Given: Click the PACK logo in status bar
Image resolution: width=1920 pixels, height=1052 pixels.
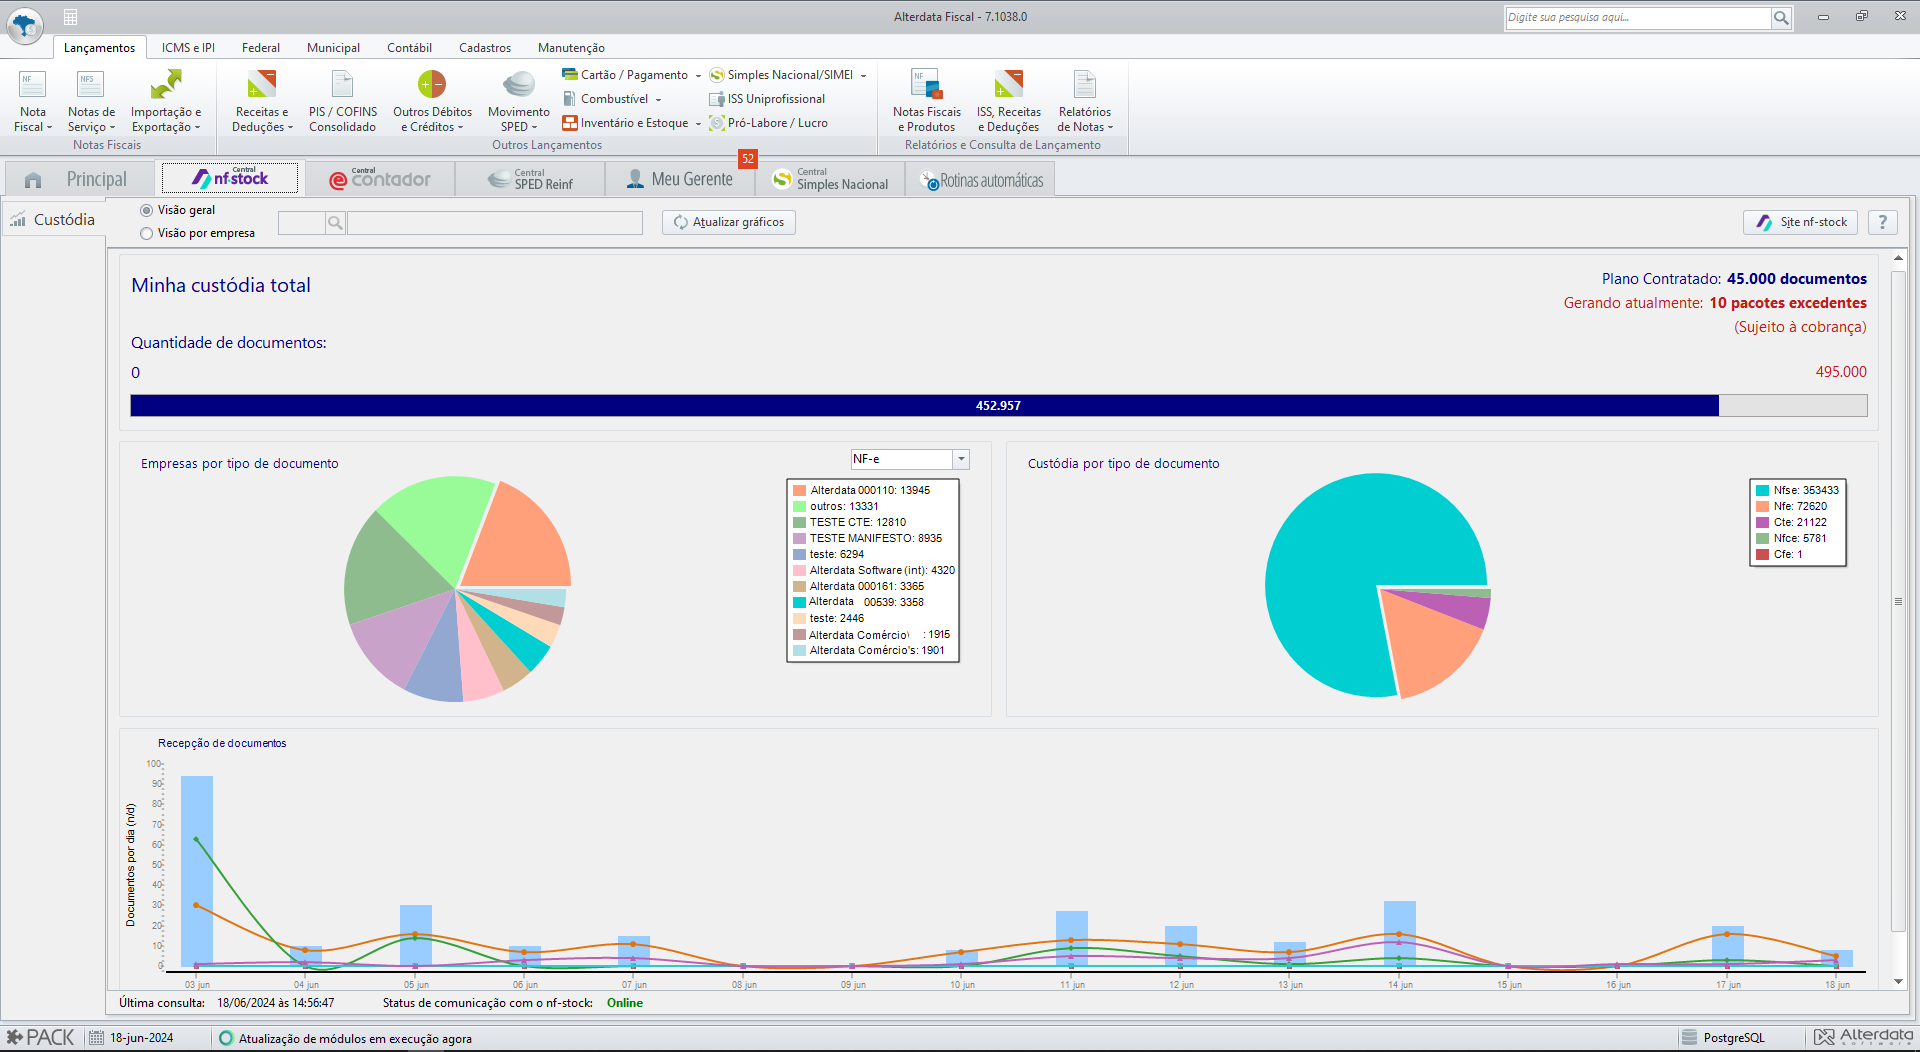Looking at the screenshot, I should (x=40, y=1038).
